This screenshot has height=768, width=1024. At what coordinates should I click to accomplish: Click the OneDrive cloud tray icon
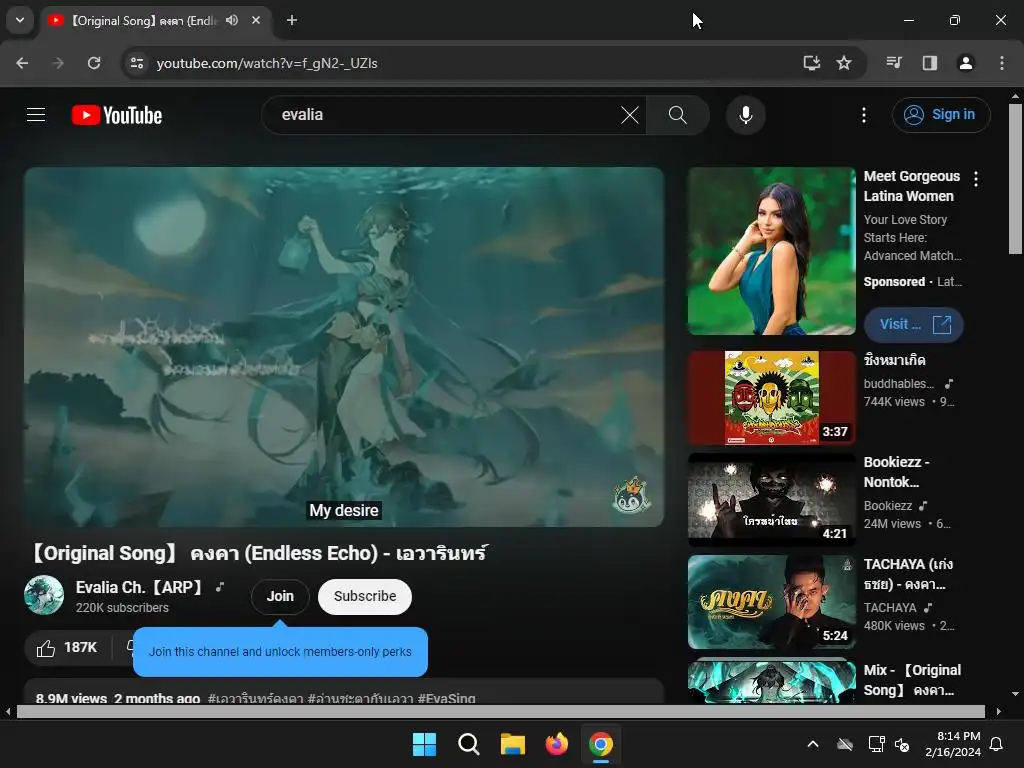(845, 744)
